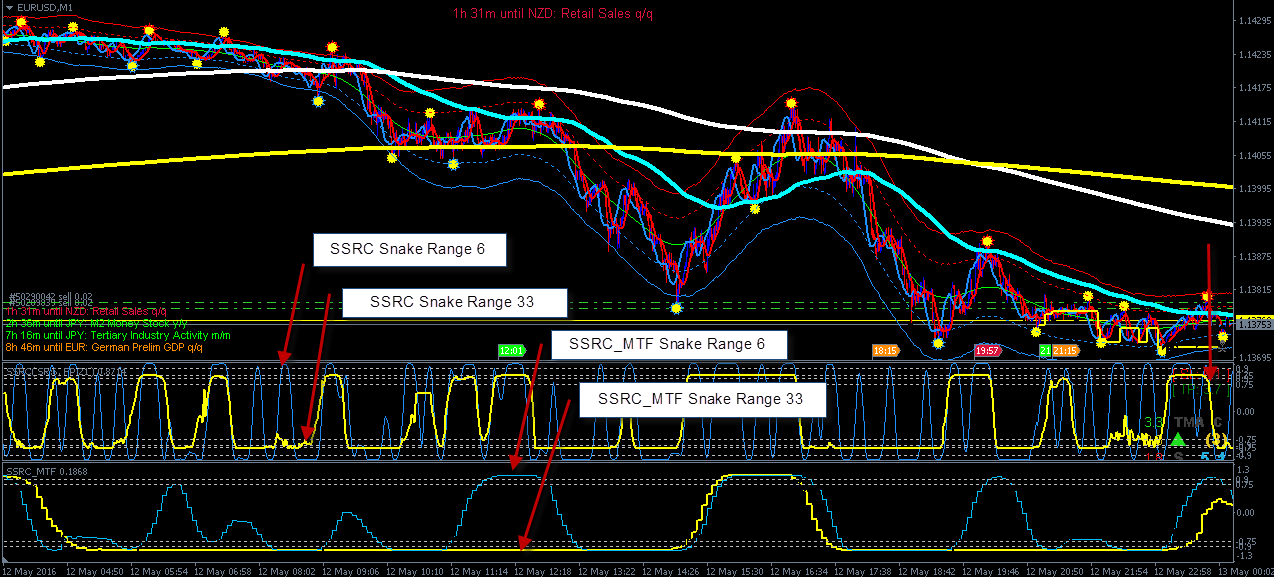This screenshot has width=1274, height=577.
Task: Click the 12 May 11:14 time axis label
Action: [x=481, y=570]
